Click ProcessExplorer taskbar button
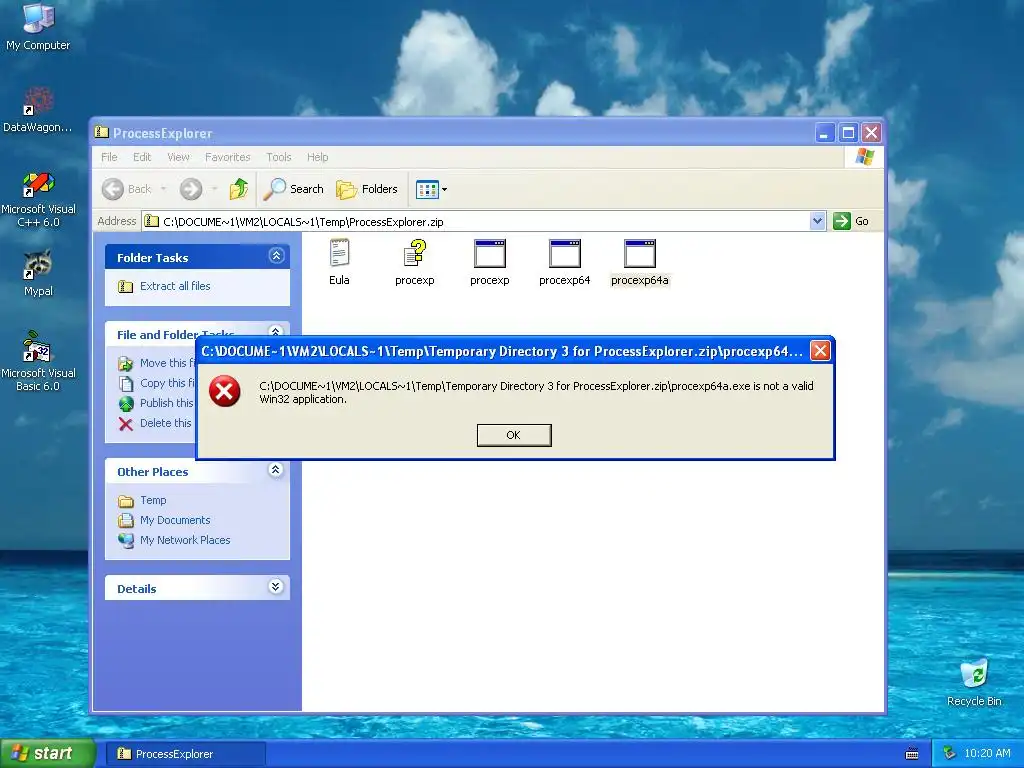Viewport: 1024px width, 768px height. tap(185, 754)
